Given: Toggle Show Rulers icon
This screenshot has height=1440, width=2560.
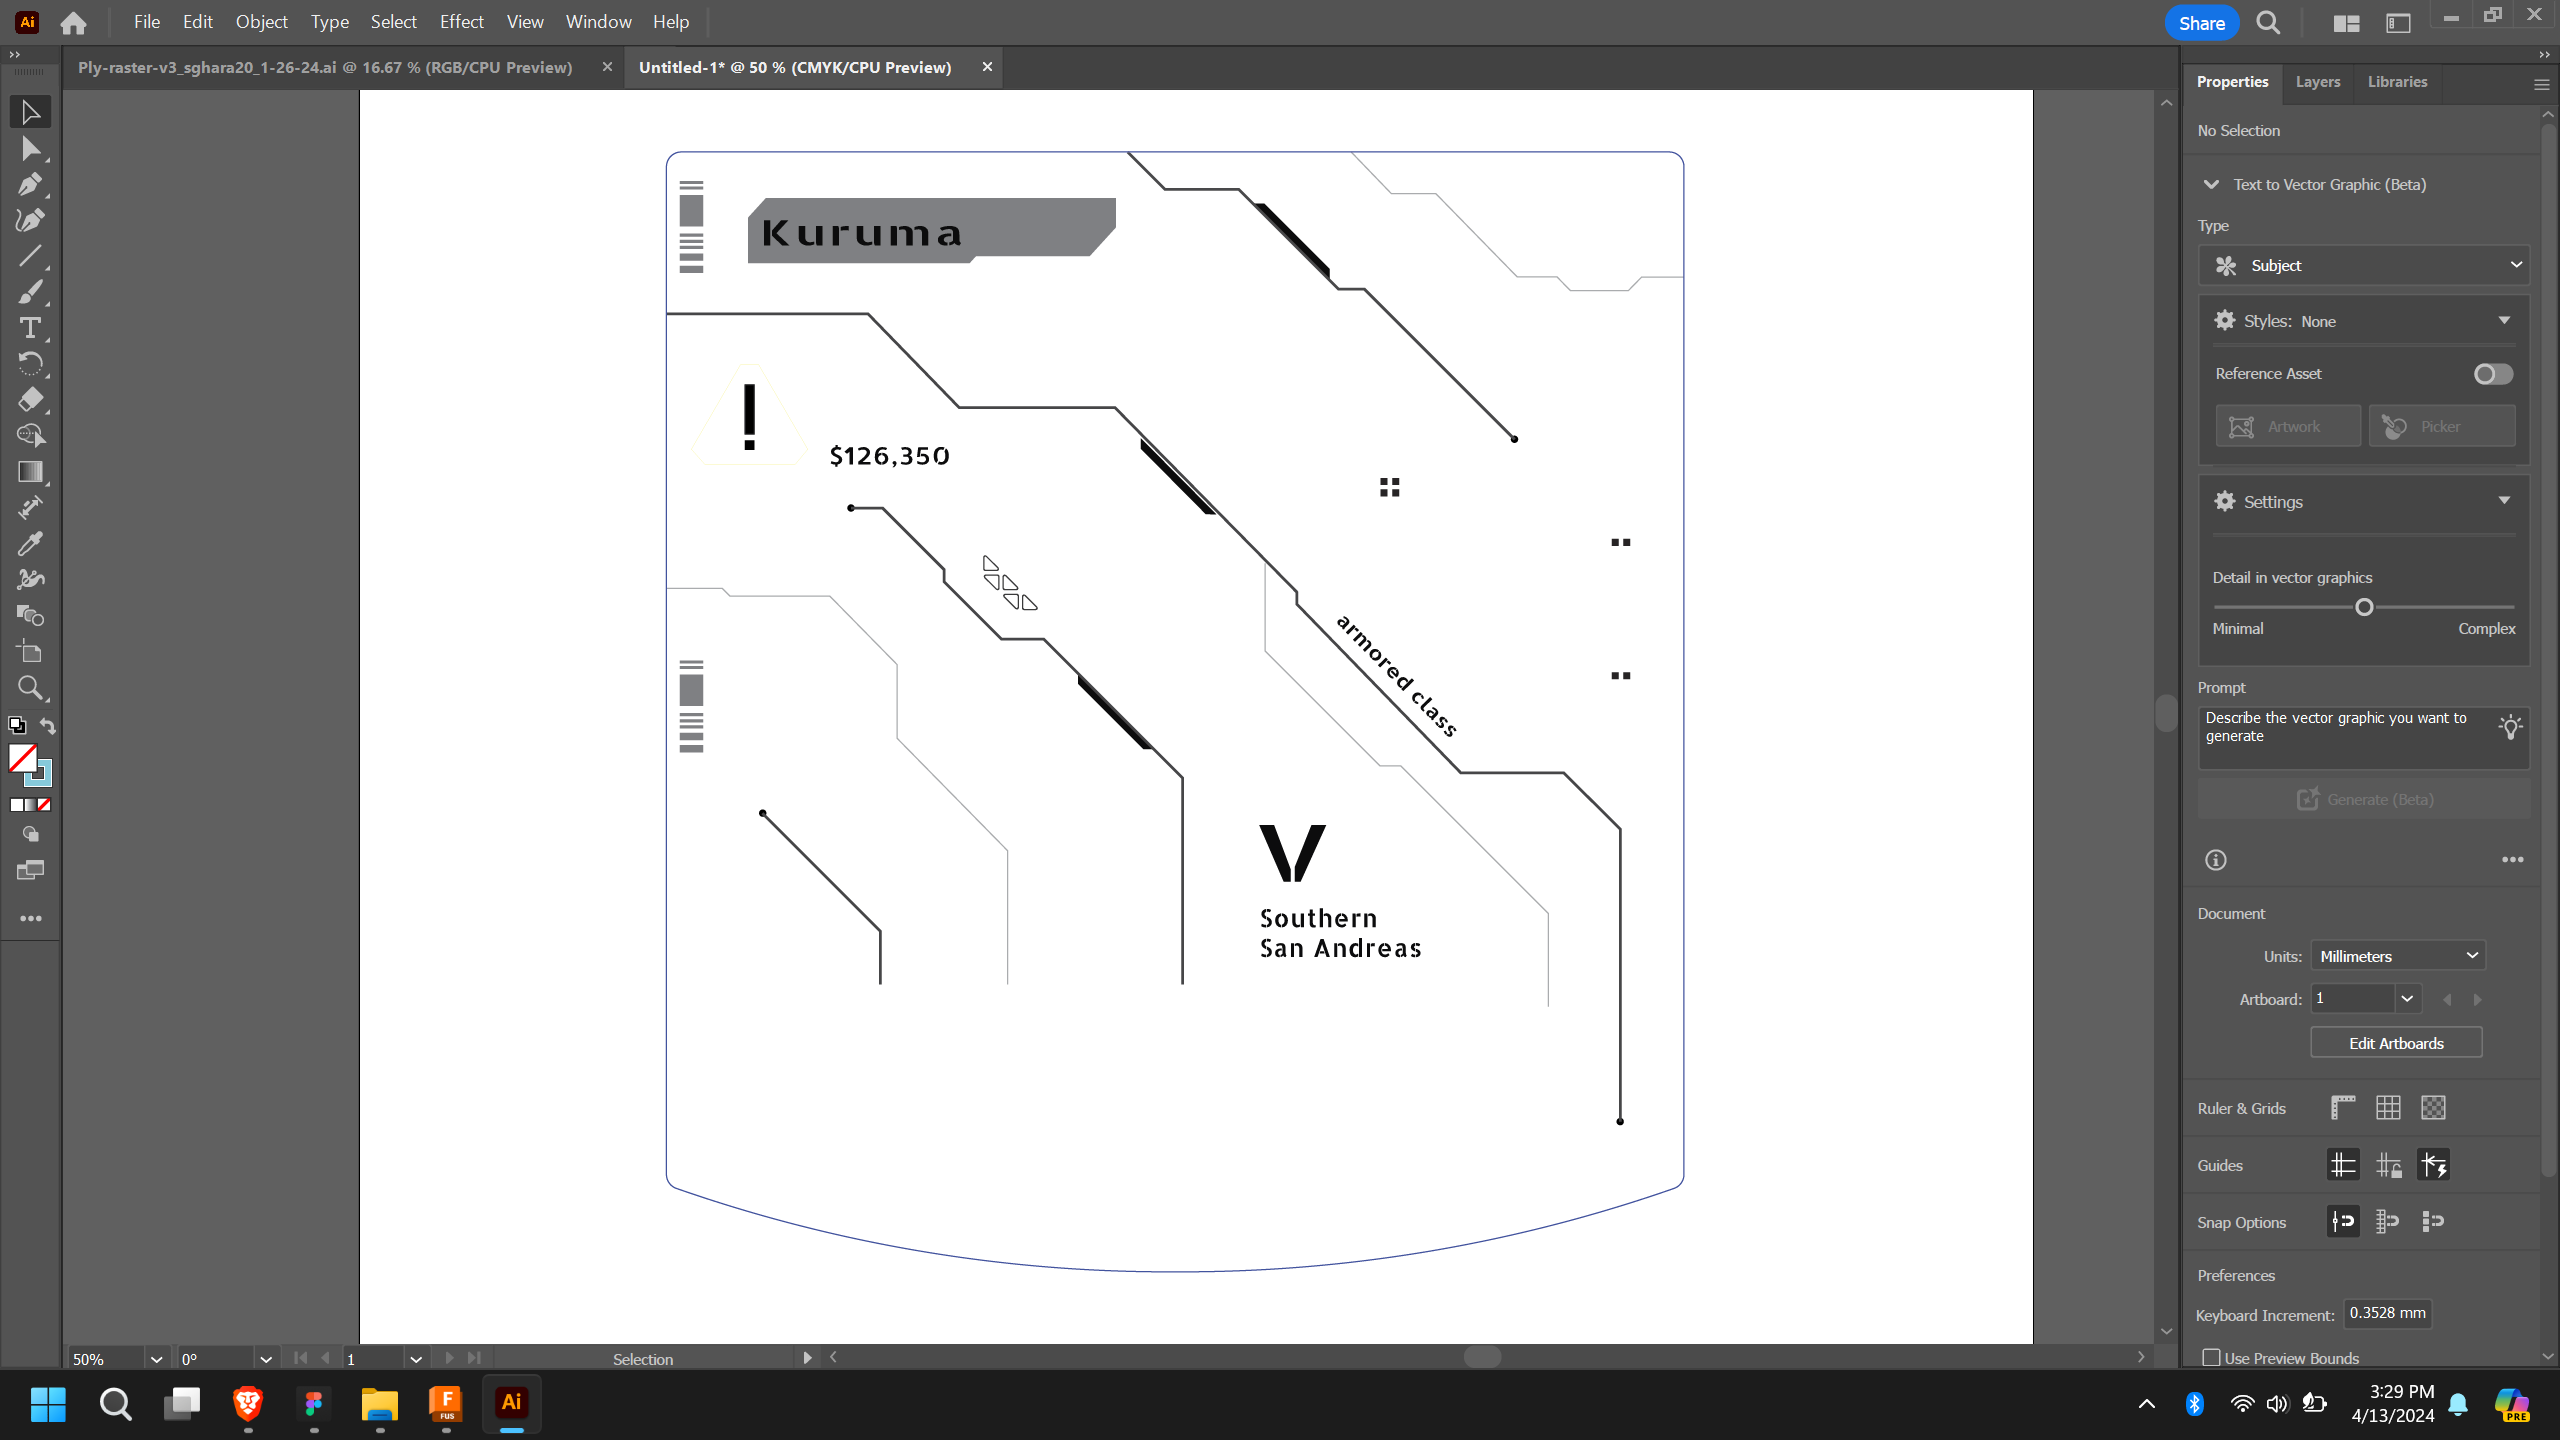Looking at the screenshot, I should tap(2343, 1108).
